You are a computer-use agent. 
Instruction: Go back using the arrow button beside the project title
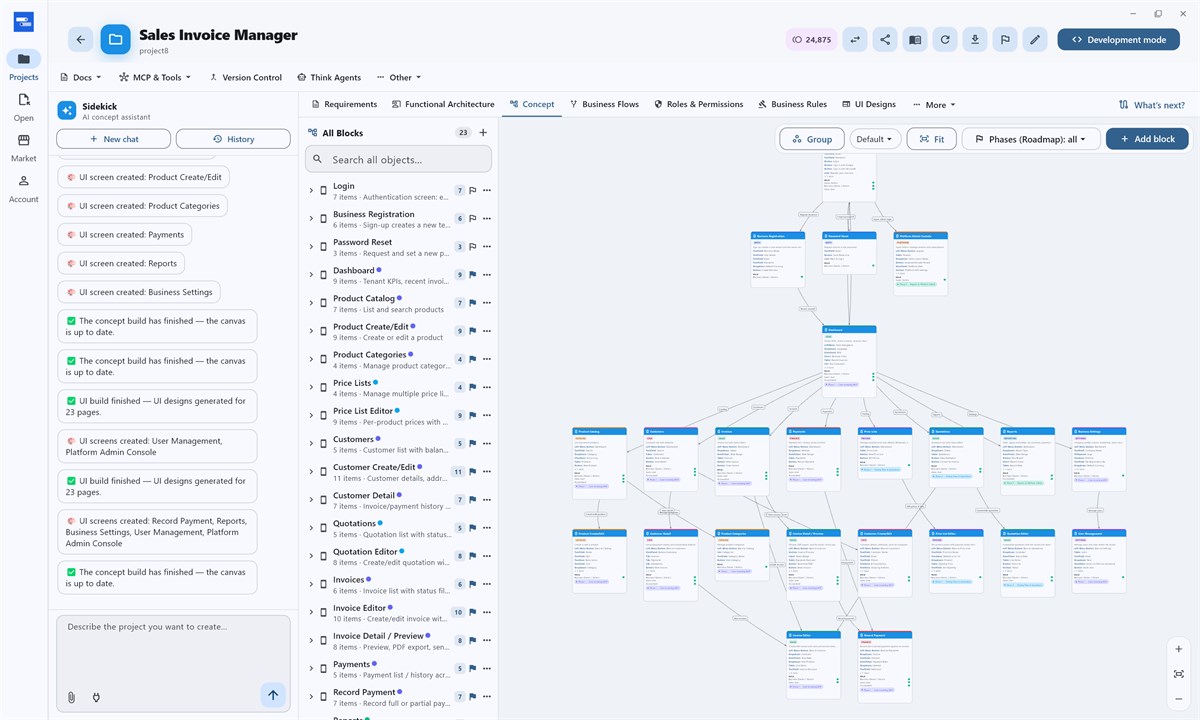point(81,40)
